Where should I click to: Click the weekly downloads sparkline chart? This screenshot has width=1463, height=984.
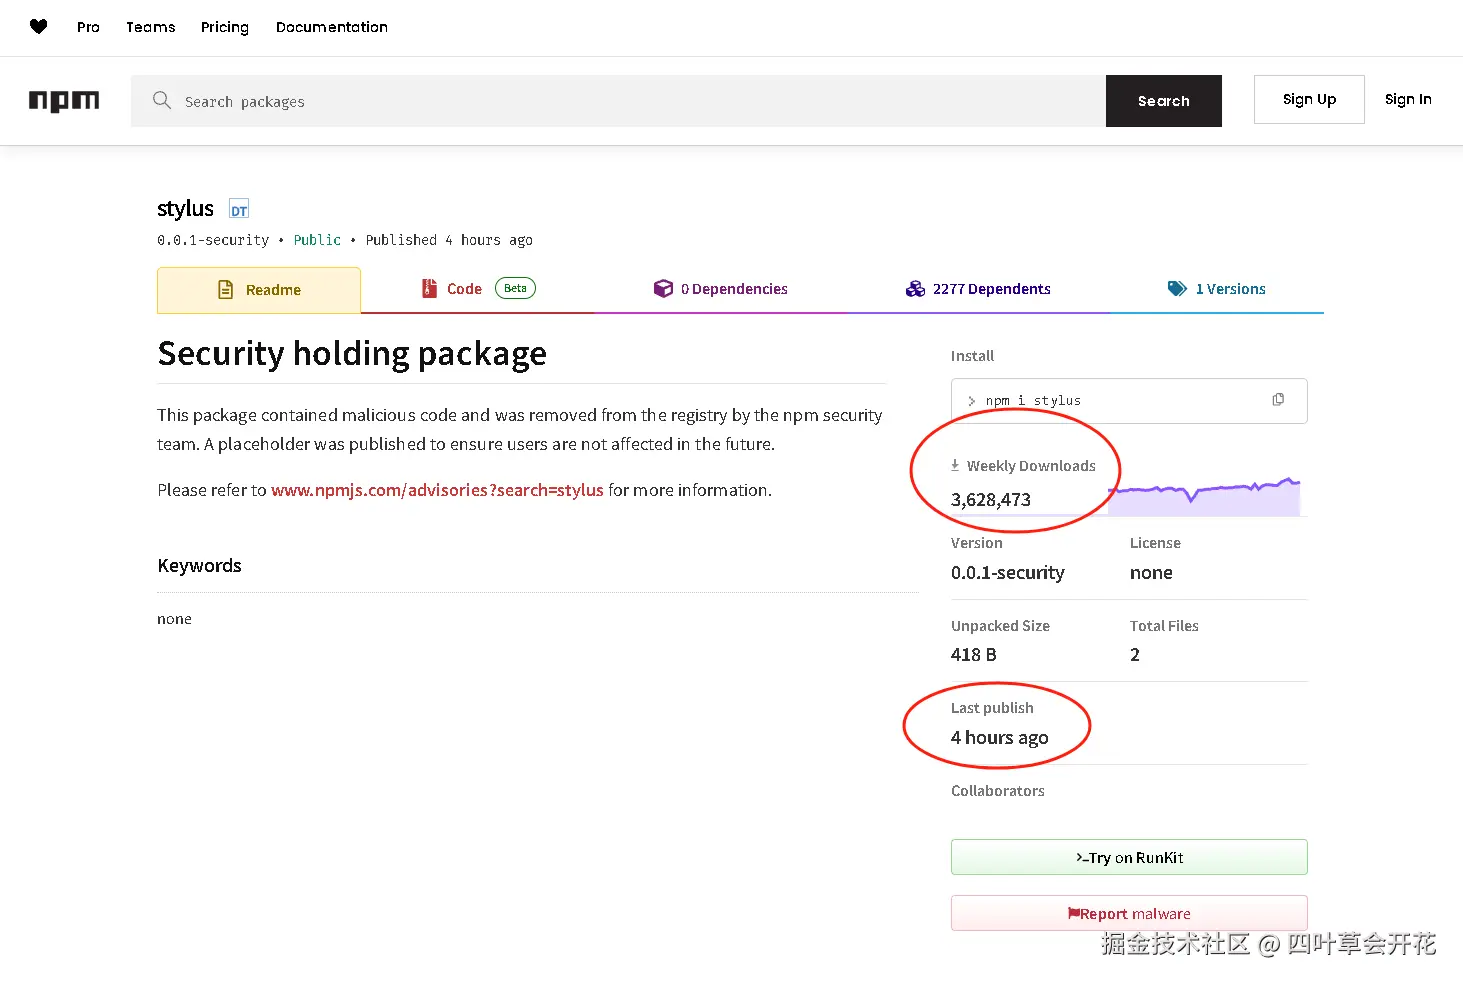point(1205,496)
